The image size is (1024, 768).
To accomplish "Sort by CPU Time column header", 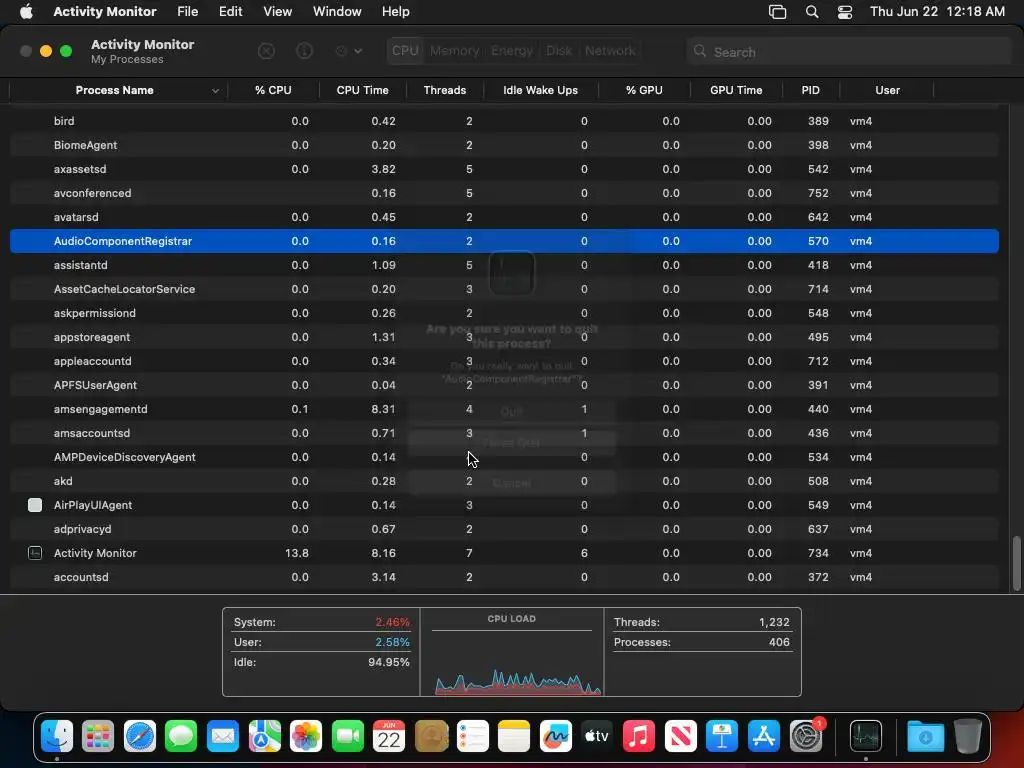I will (x=362, y=90).
